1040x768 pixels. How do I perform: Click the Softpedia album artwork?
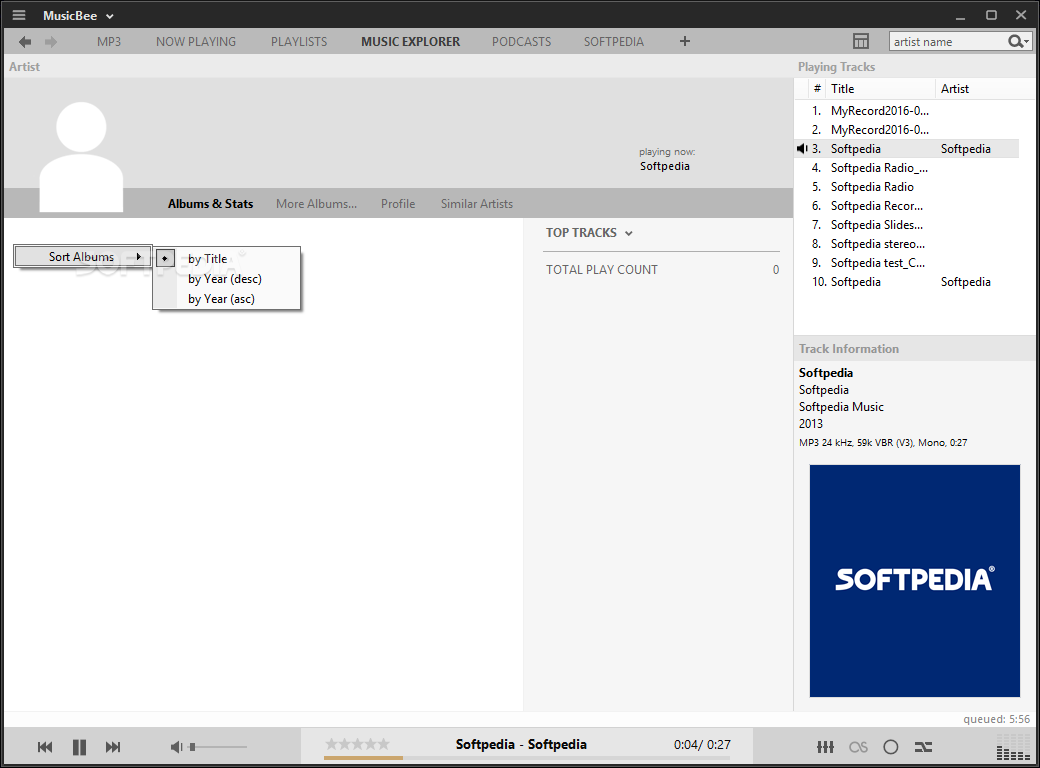click(915, 580)
